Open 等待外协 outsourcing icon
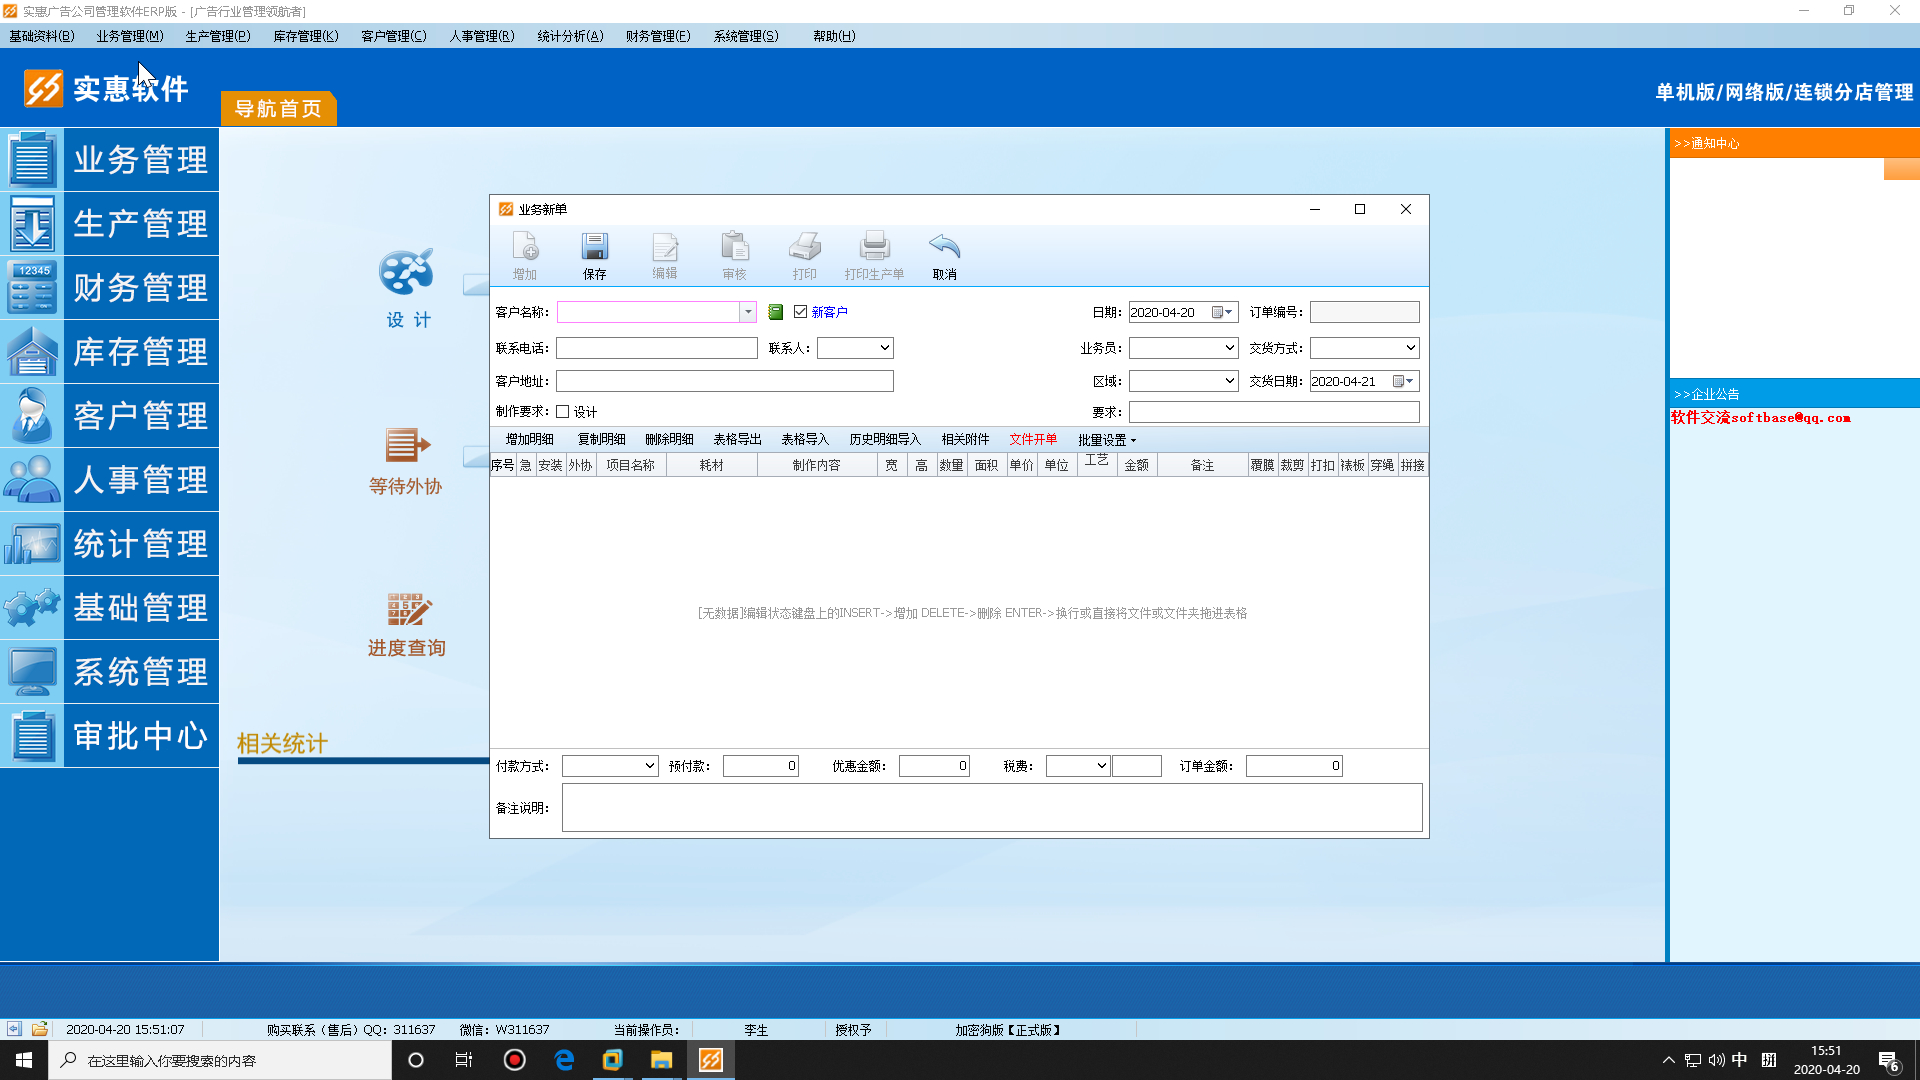 (x=407, y=446)
